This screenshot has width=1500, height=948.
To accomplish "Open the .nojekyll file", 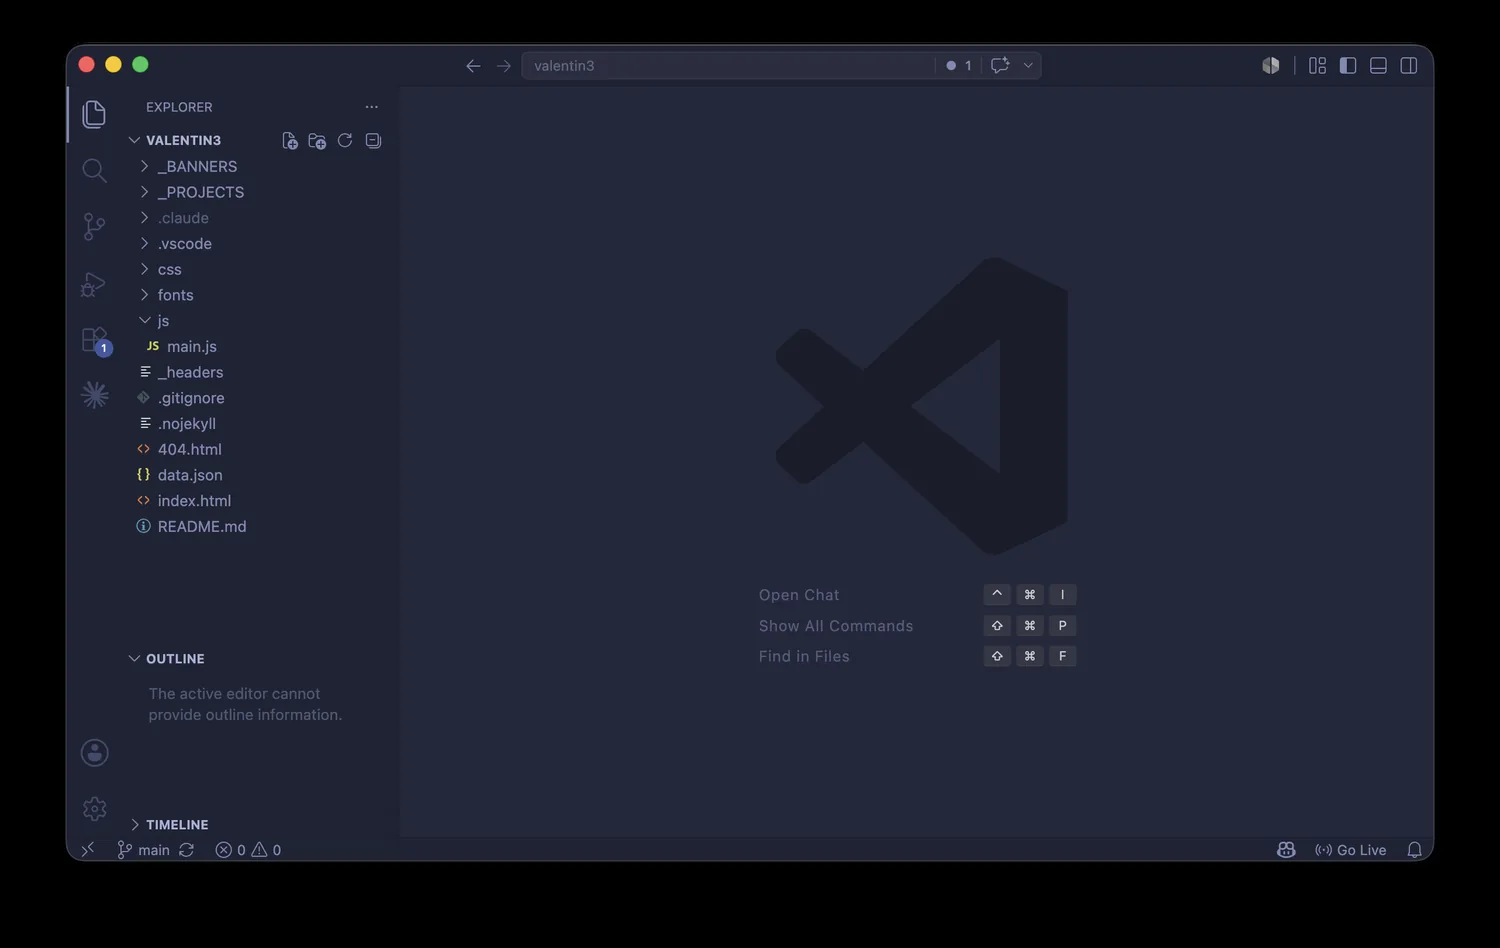I will click(x=186, y=424).
